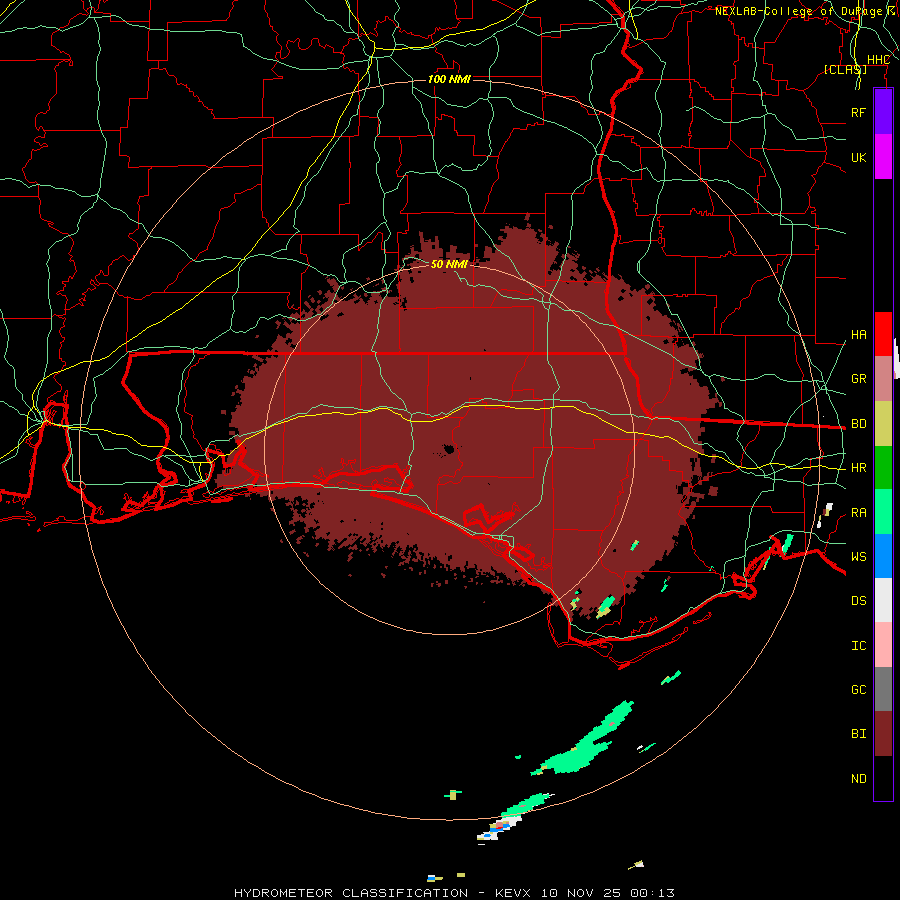Click the GR pink legend swatch

coord(883,379)
